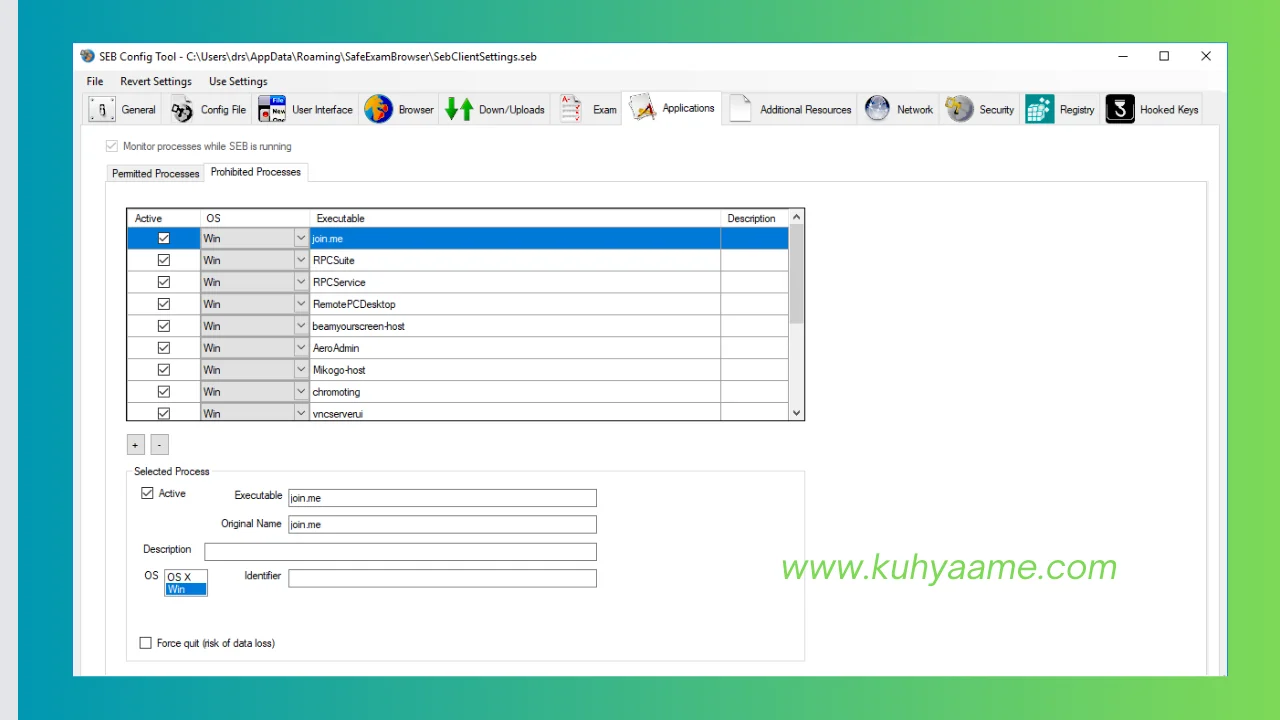This screenshot has height=720, width=1280.
Task: Click the Additional Resources page icon
Action: pyautogui.click(x=740, y=109)
